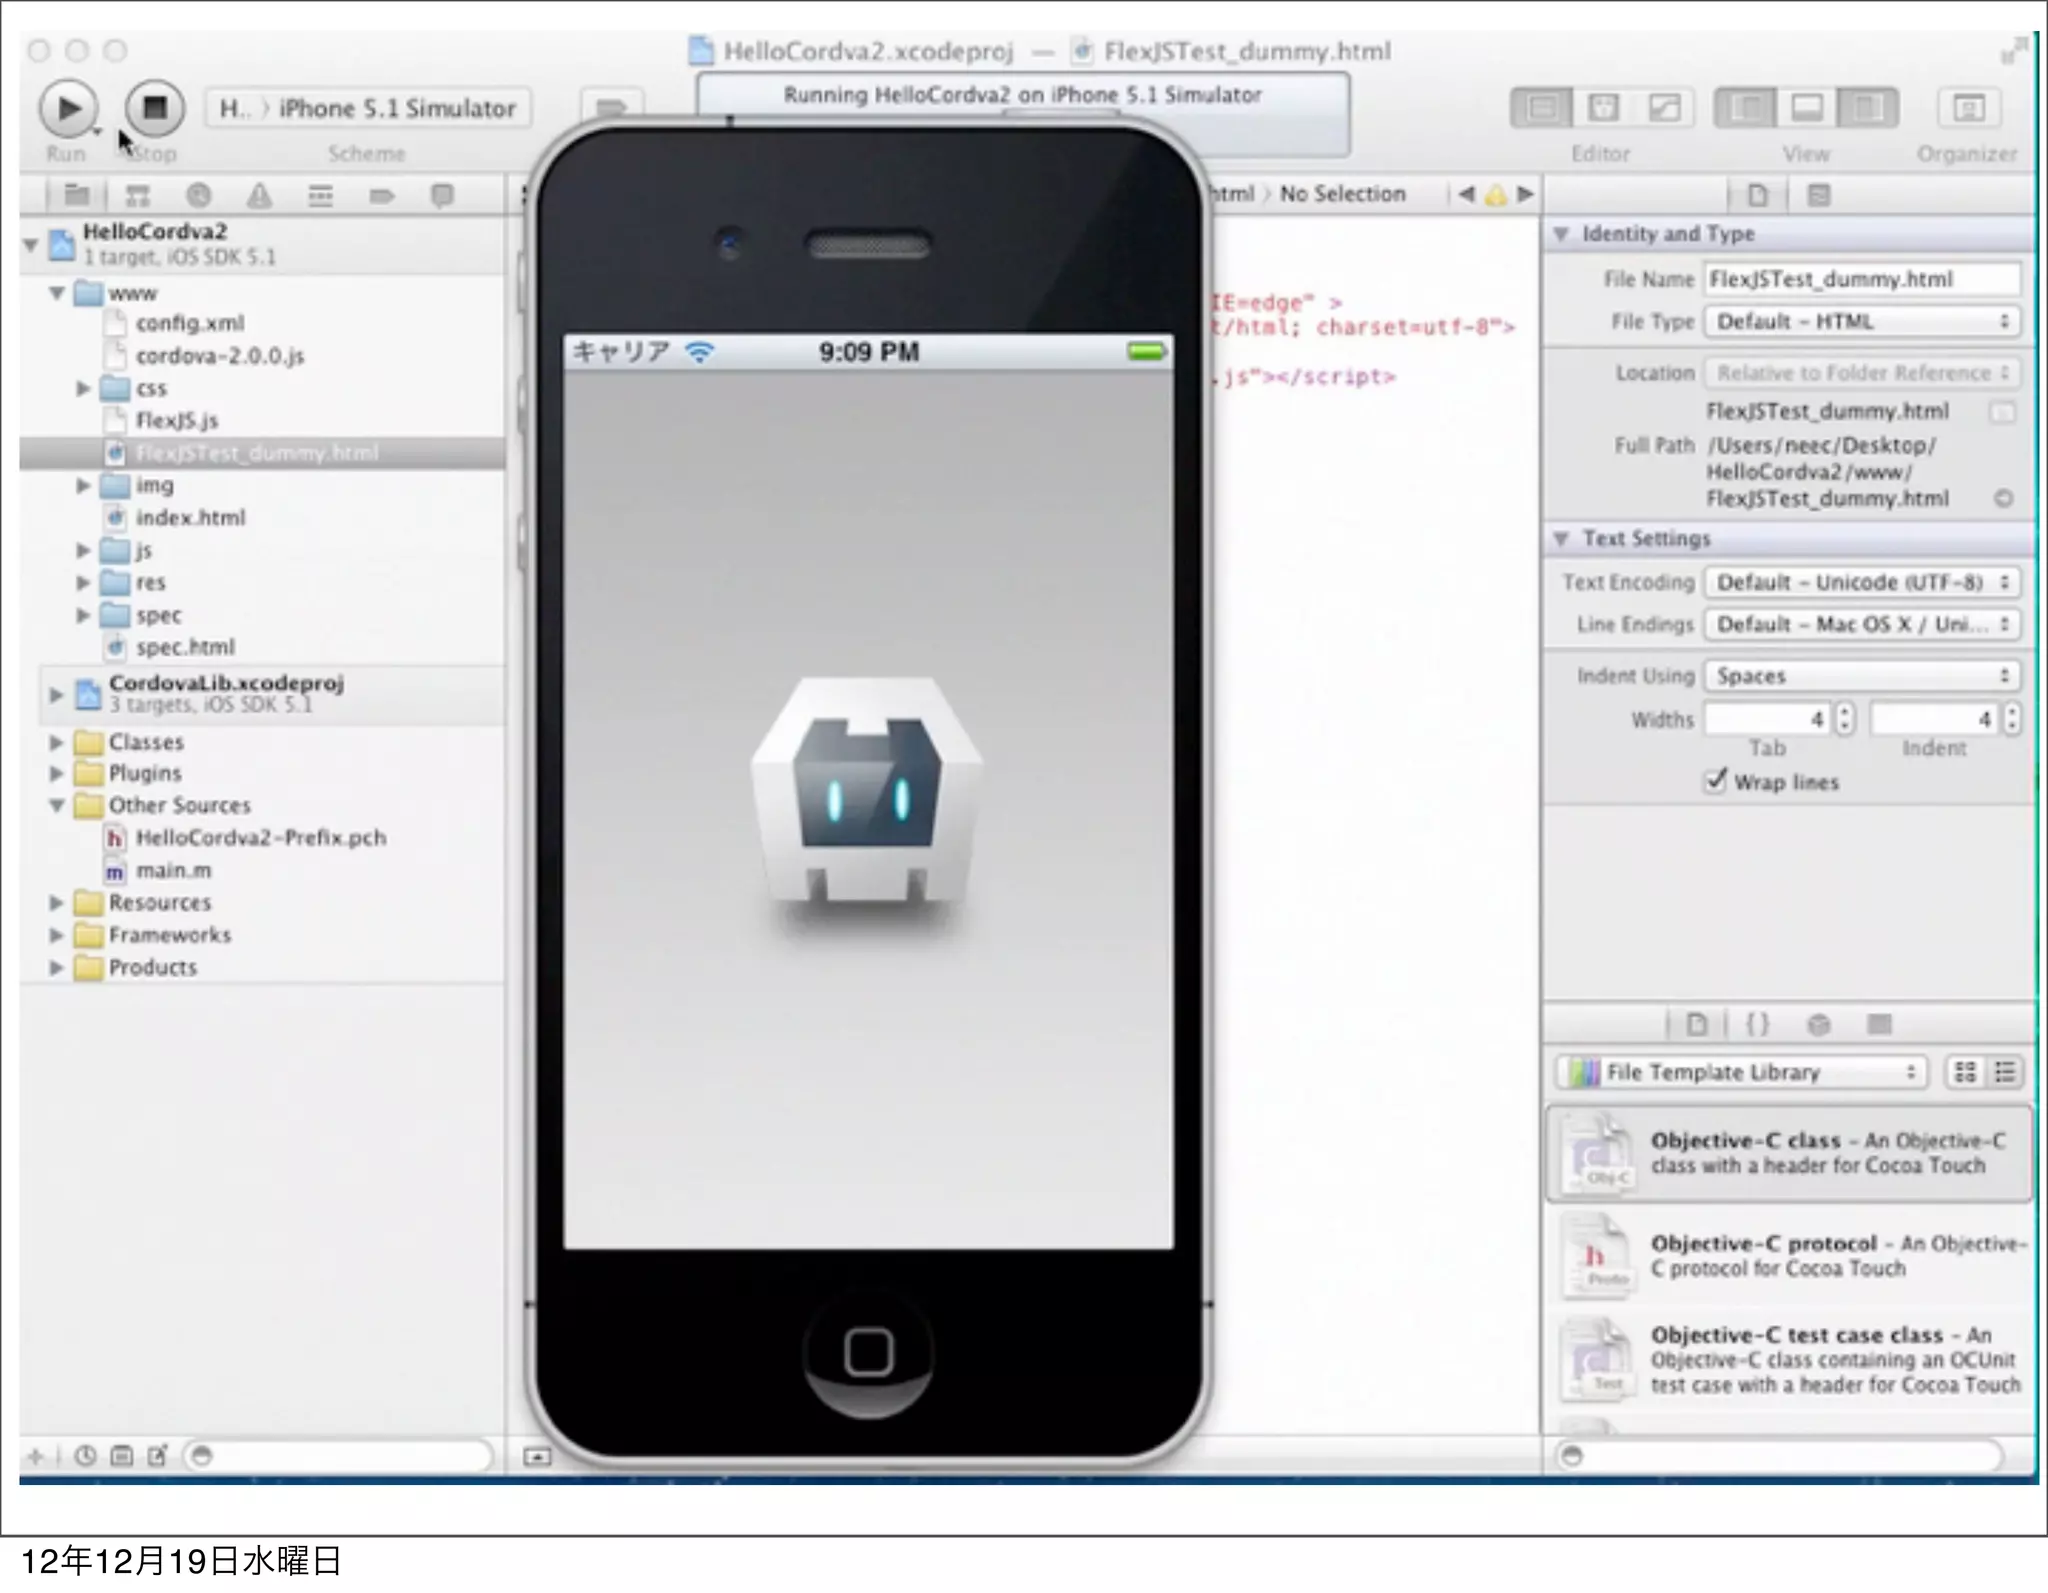The image size is (2048, 1593).
Task: Click the Run play button
Action: coord(67,108)
